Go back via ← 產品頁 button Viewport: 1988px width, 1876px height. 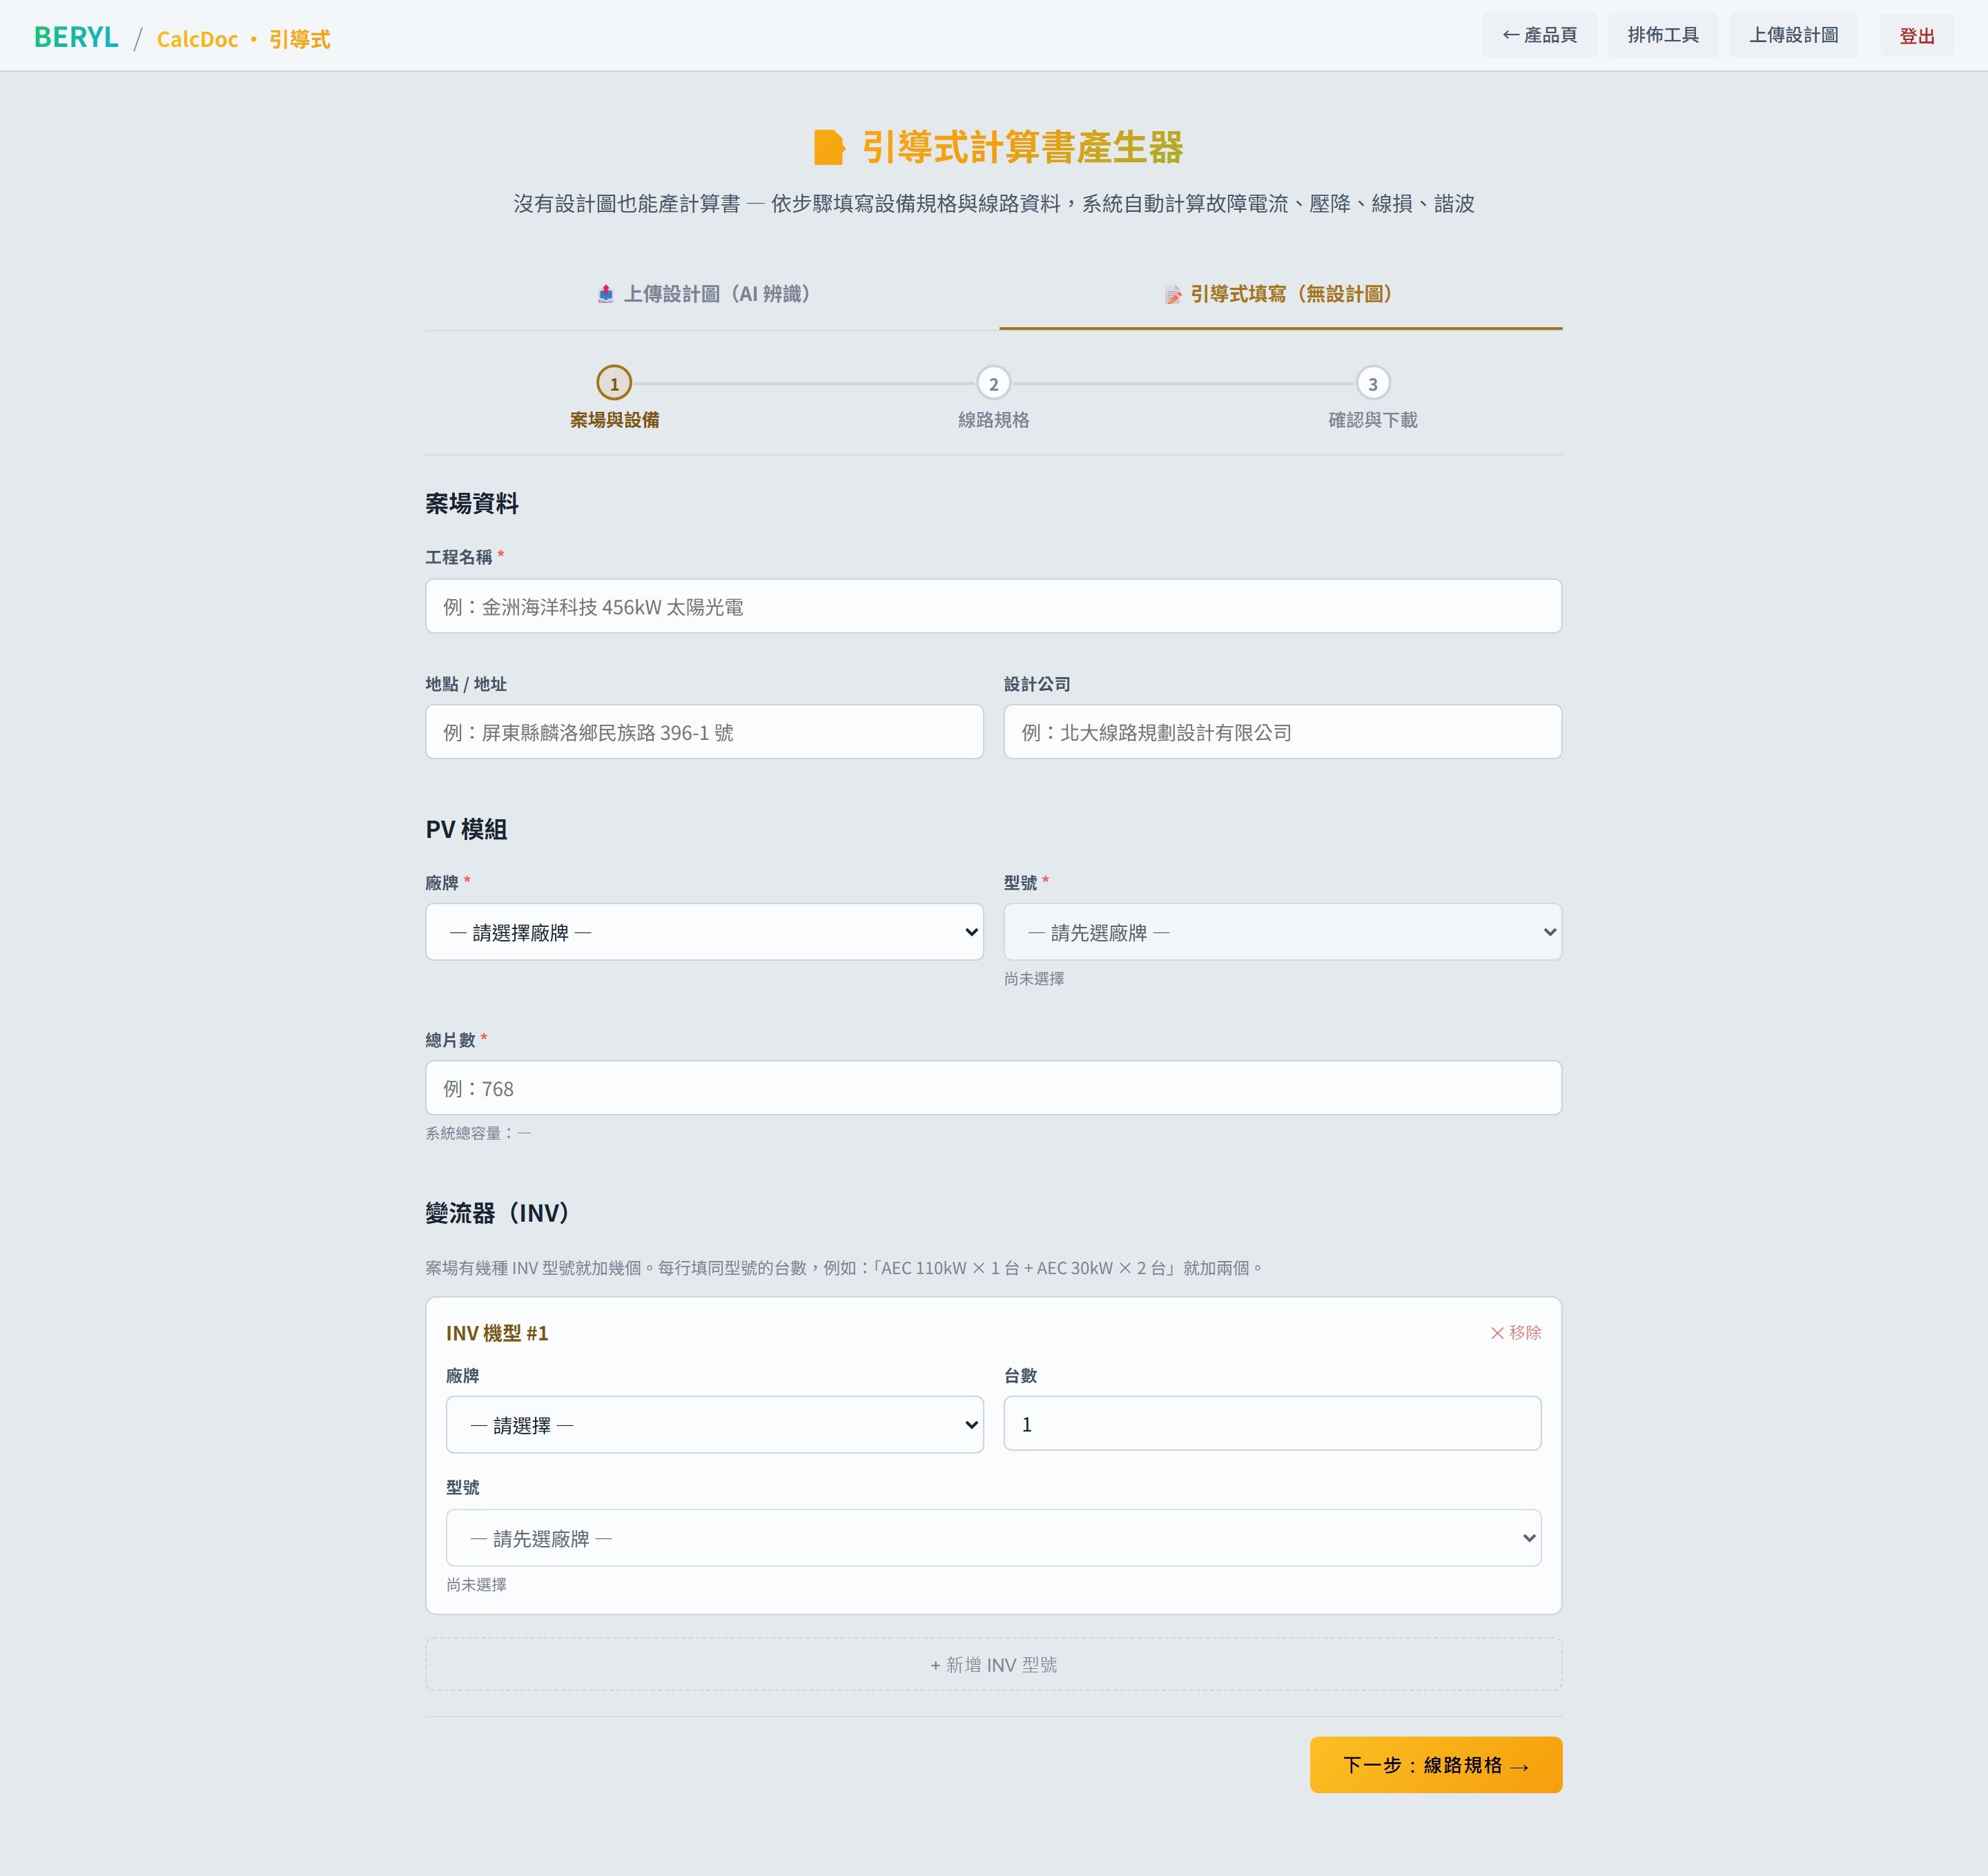coord(1539,35)
